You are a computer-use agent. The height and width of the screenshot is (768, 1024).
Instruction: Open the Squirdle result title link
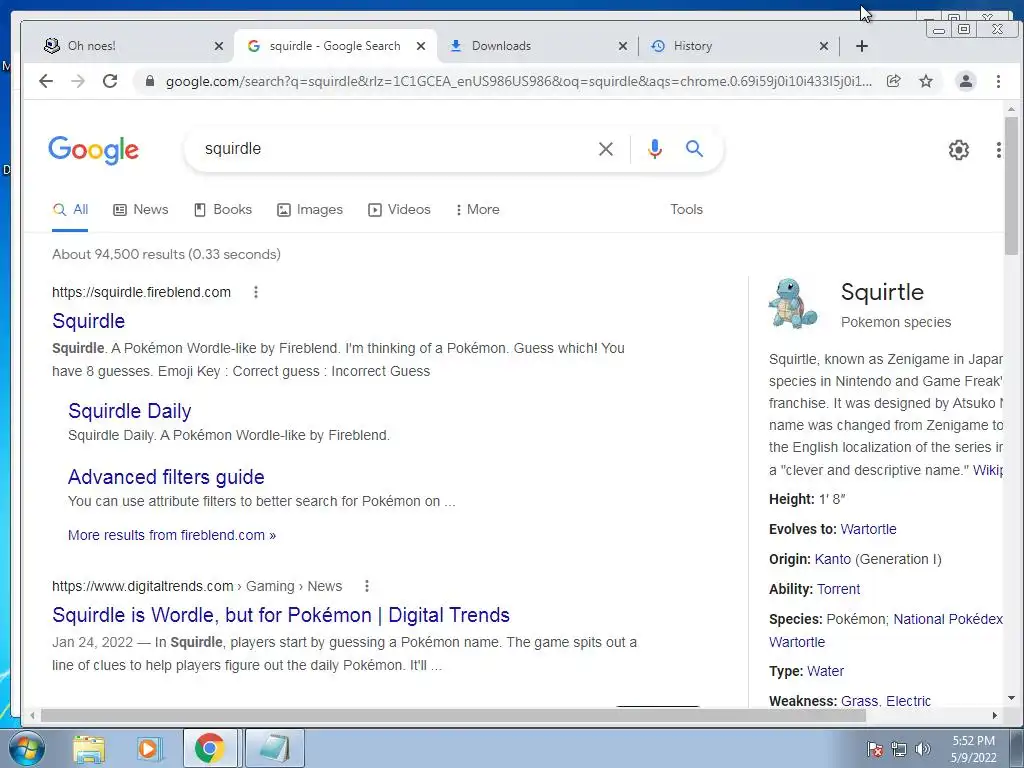point(88,321)
